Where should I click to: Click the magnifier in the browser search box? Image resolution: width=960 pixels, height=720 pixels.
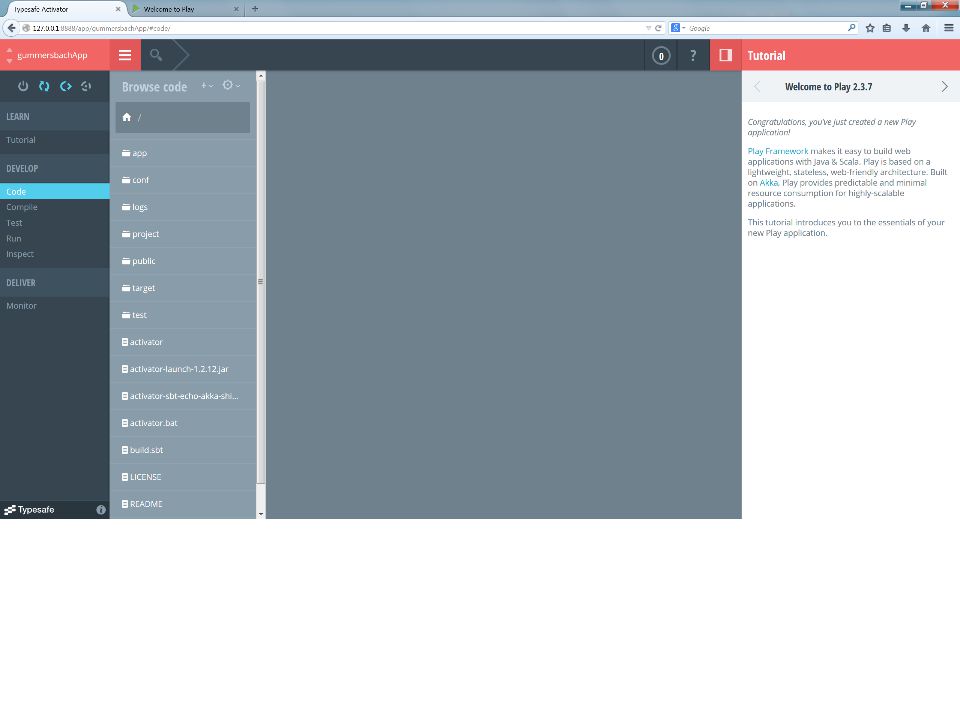point(851,28)
